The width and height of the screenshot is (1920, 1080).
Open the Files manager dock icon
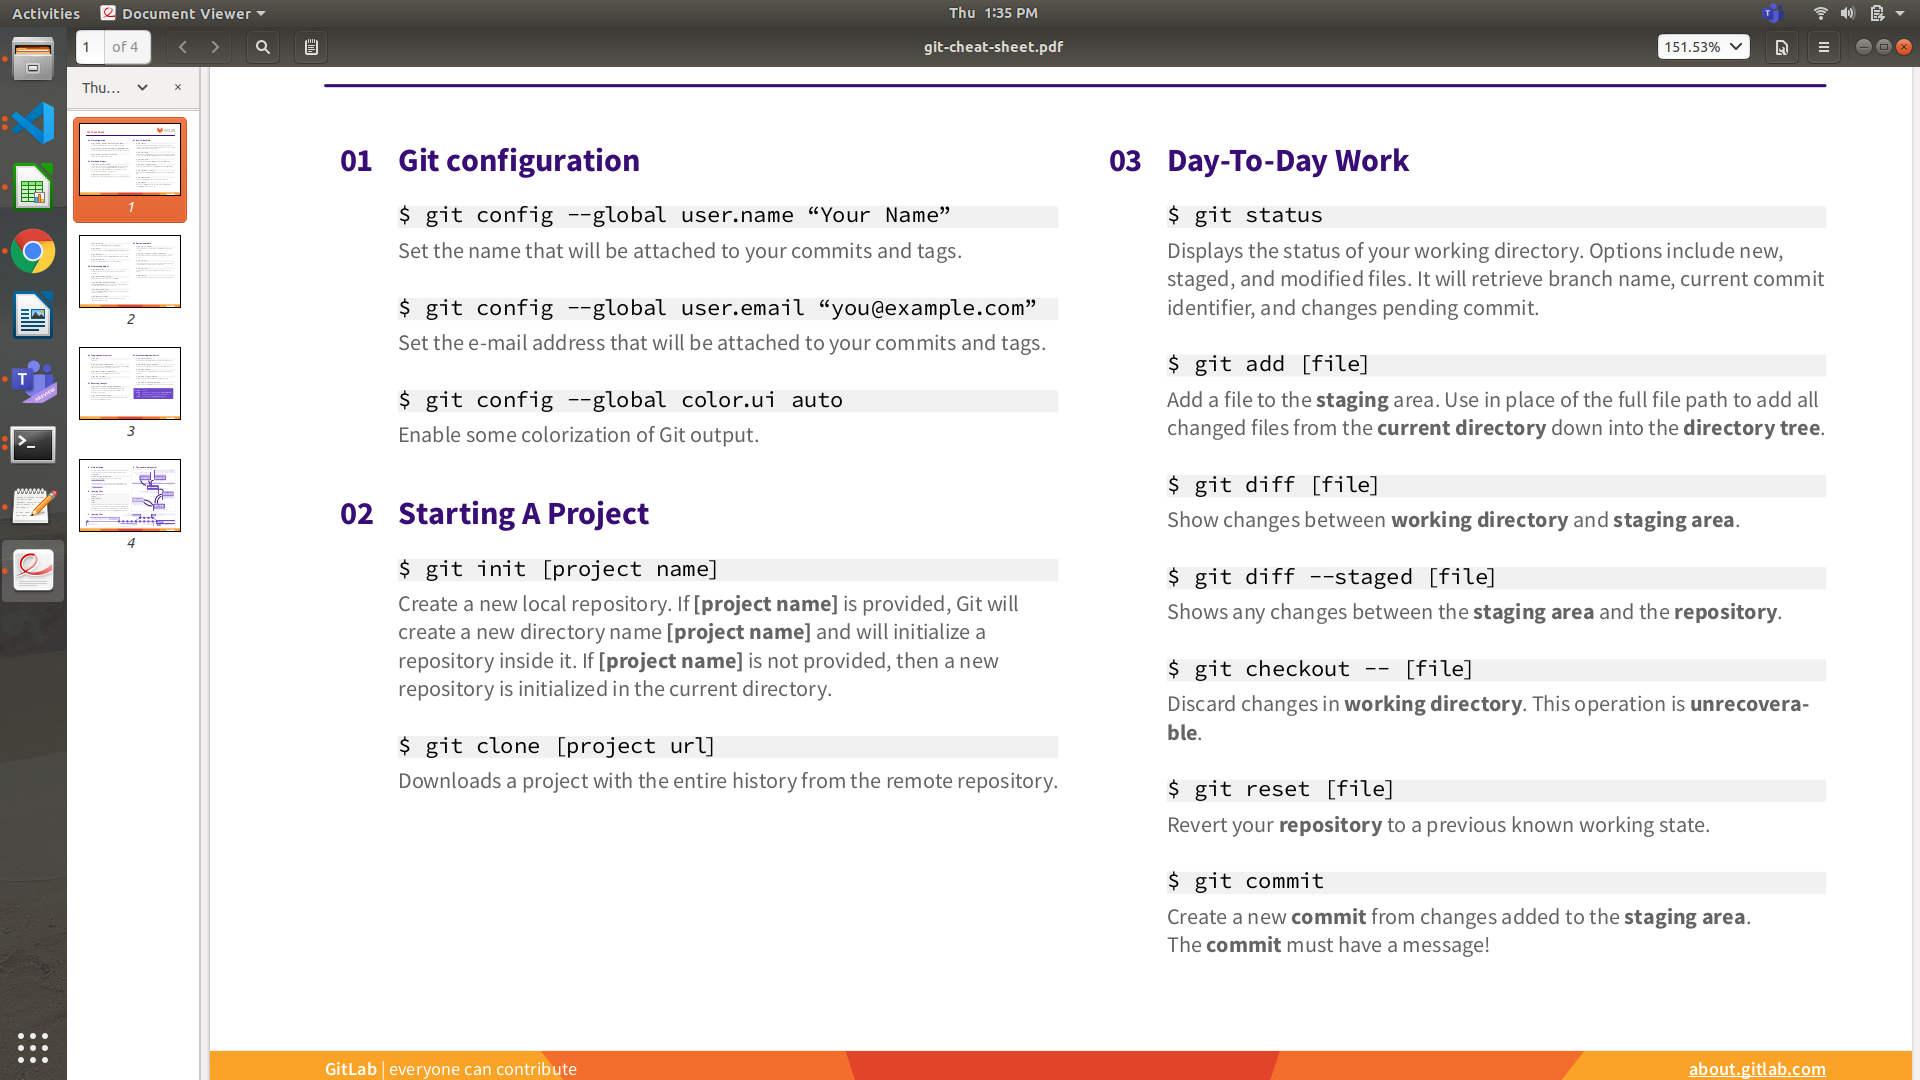click(33, 59)
